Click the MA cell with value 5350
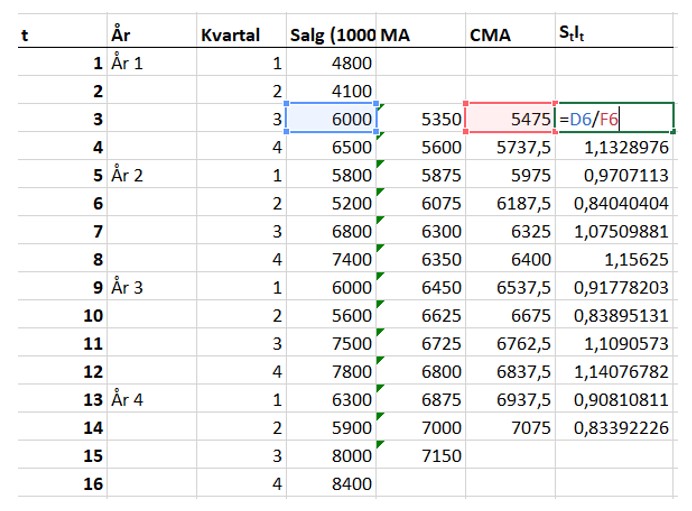The image size is (692, 511). [421, 119]
